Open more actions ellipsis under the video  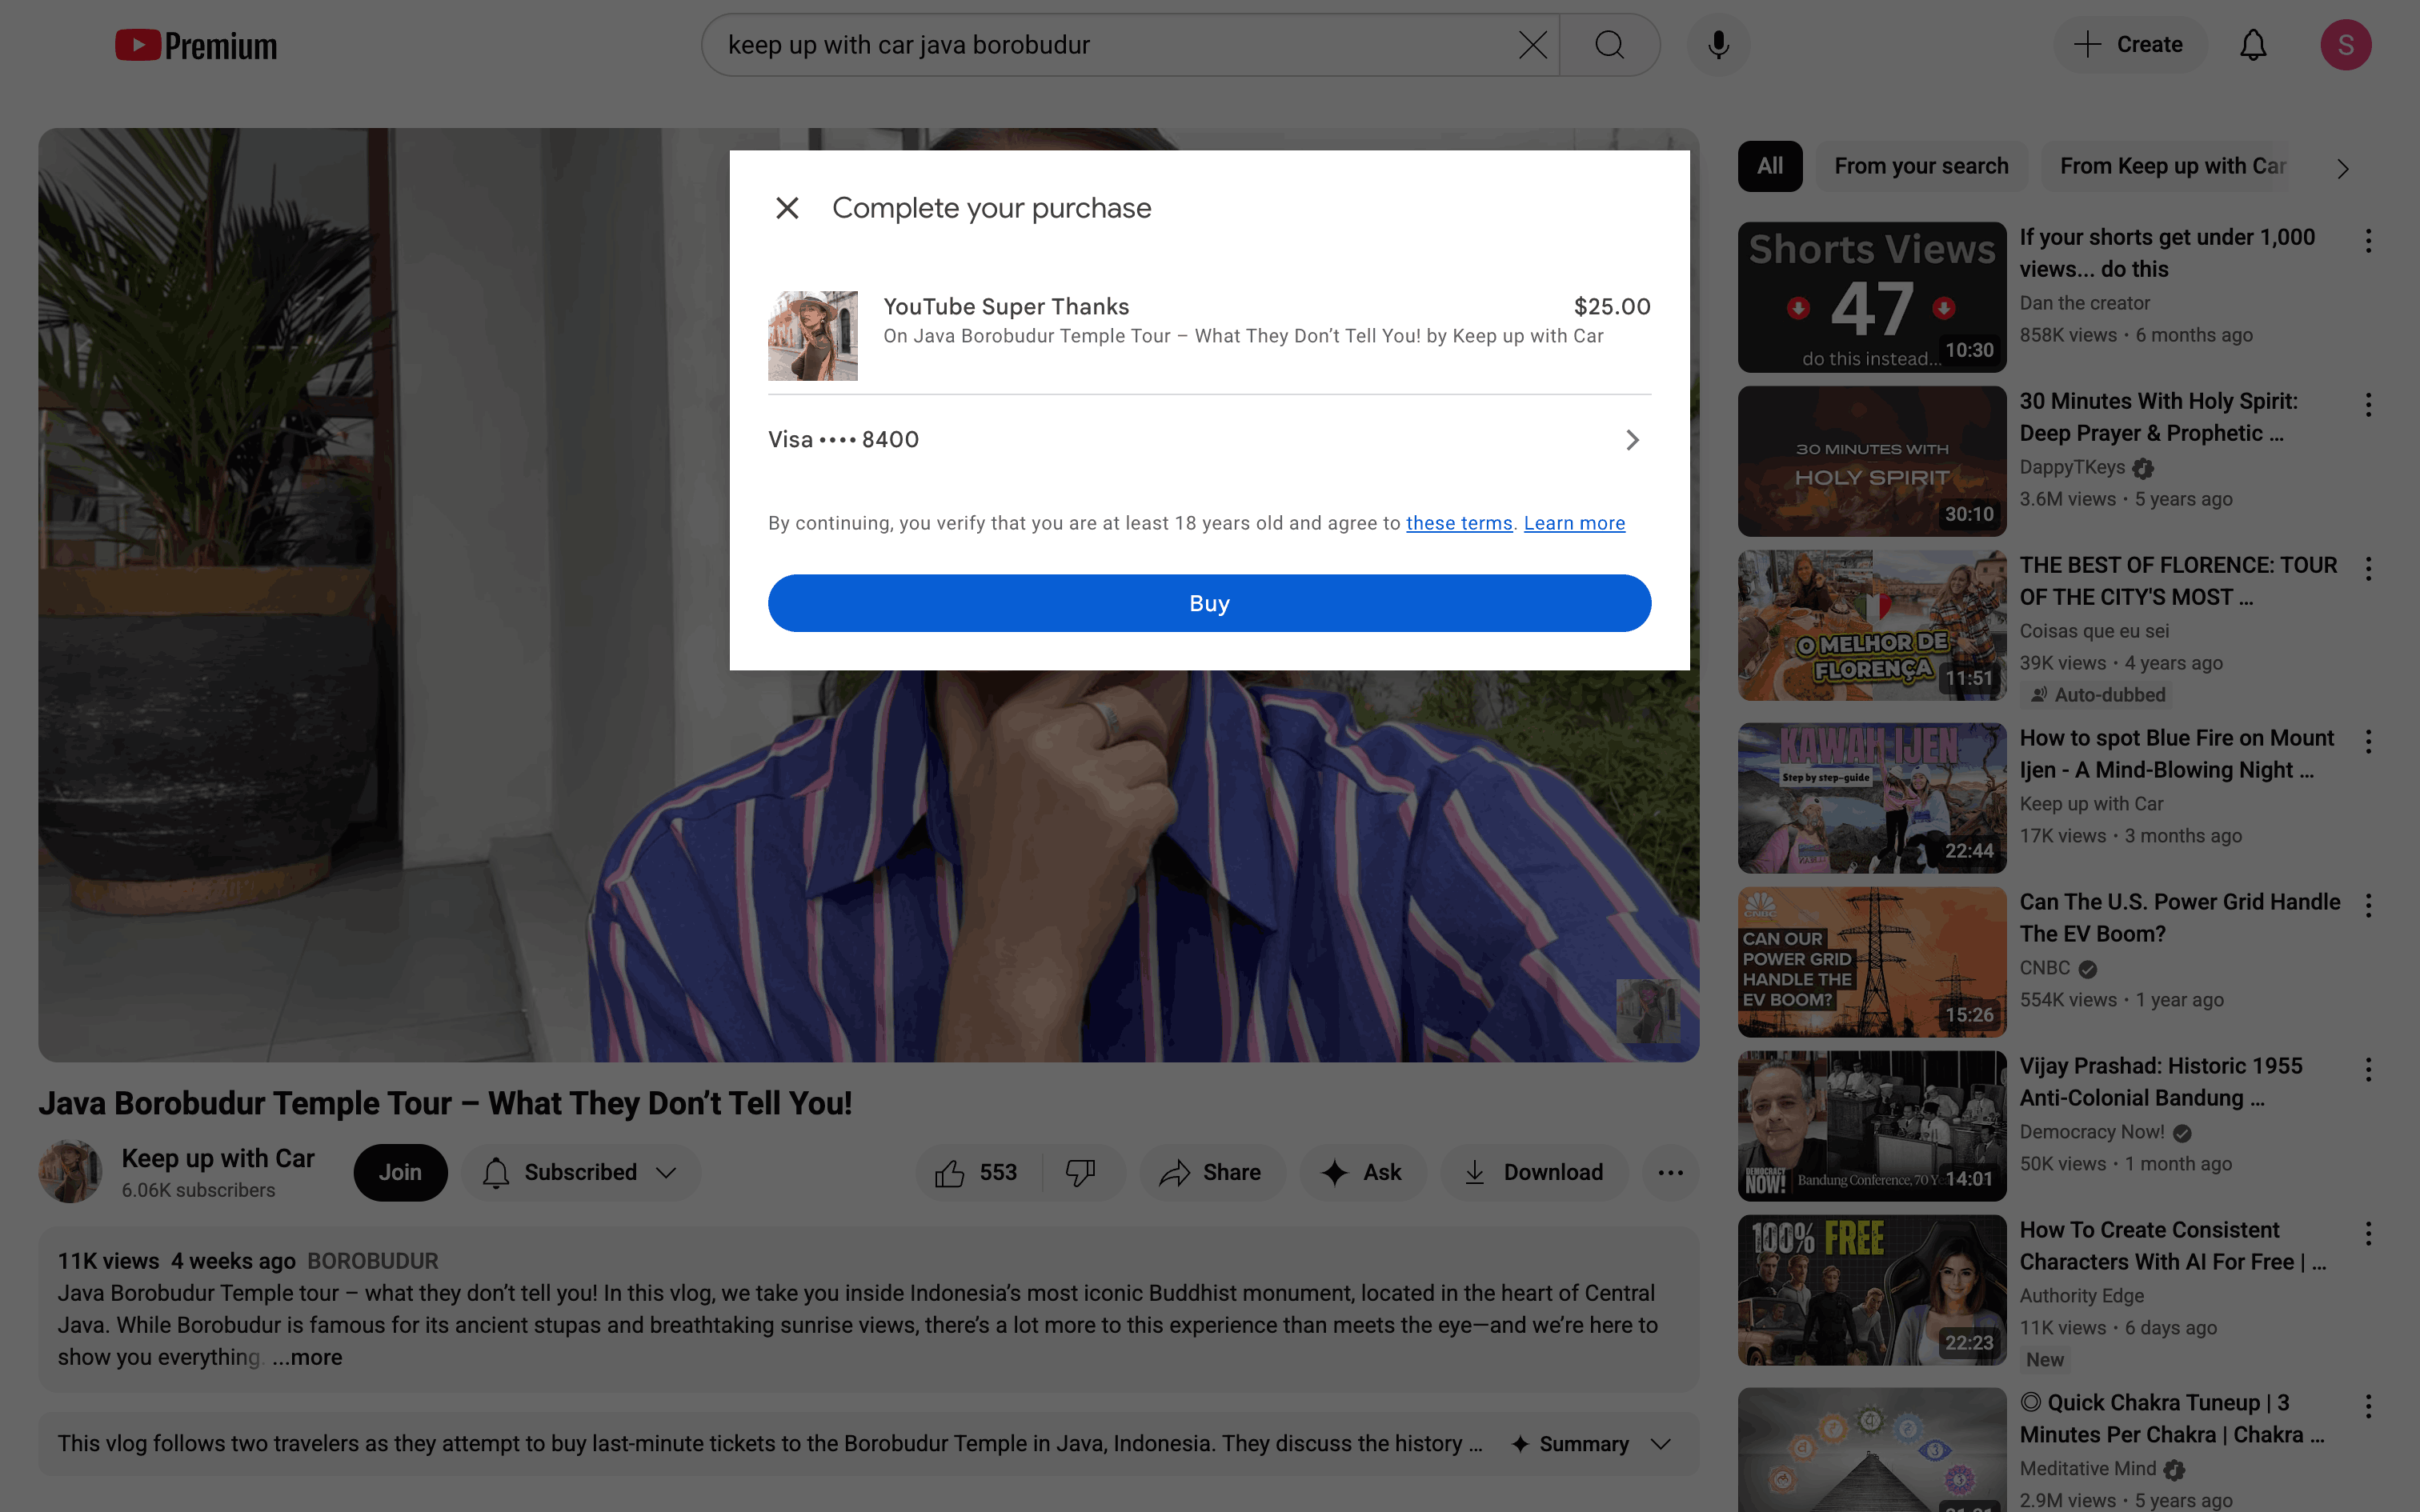click(1670, 1172)
